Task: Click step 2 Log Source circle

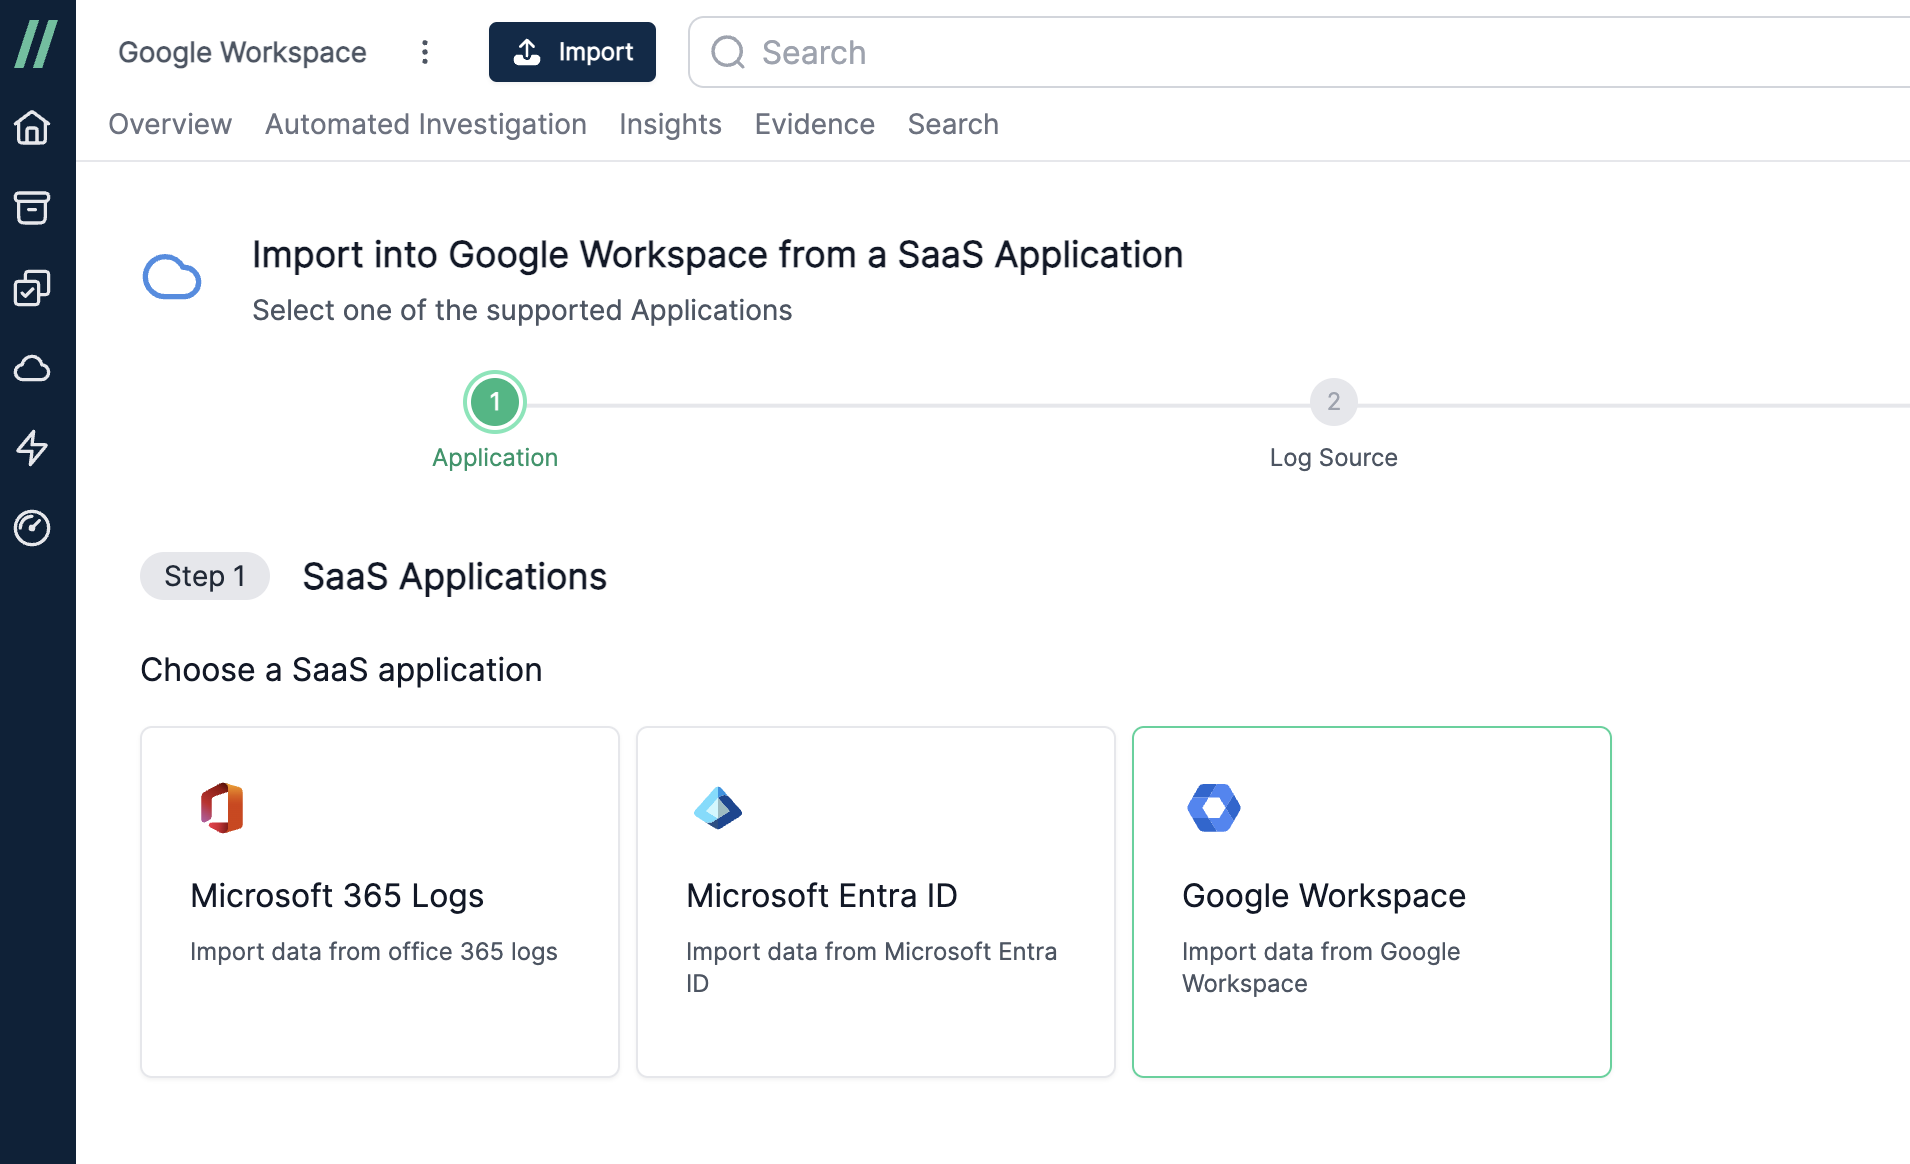Action: 1334,402
